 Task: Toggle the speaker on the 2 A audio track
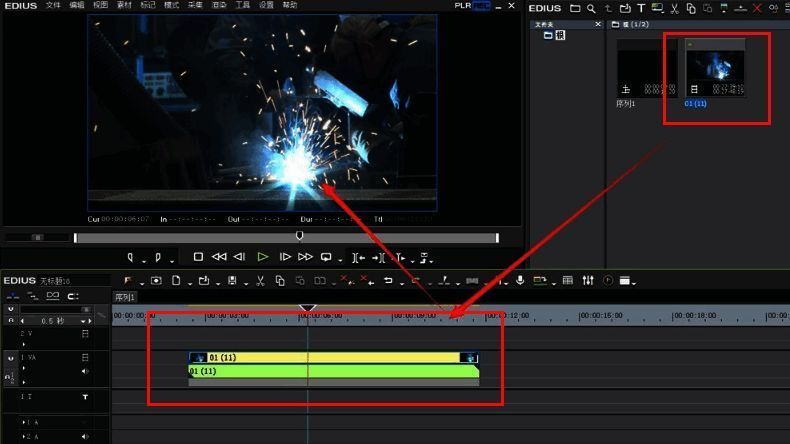pyautogui.click(x=85, y=437)
